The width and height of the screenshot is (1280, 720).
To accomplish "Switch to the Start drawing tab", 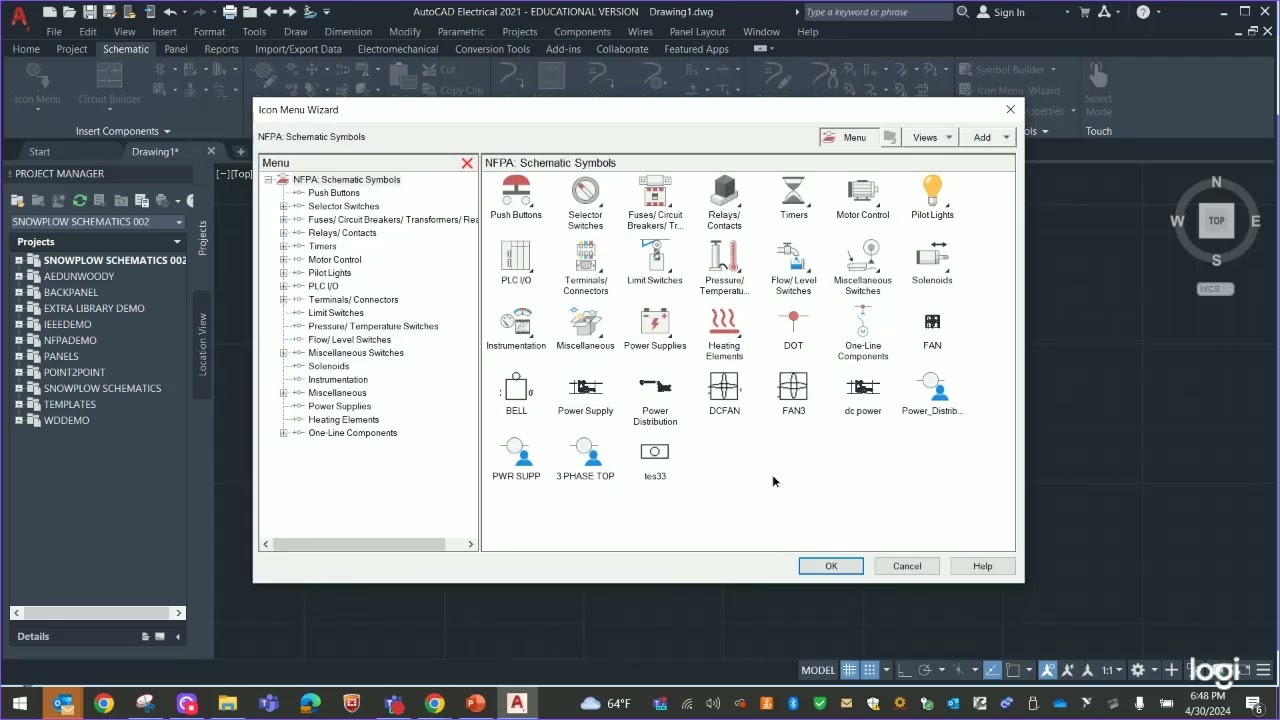I will 40,152.
